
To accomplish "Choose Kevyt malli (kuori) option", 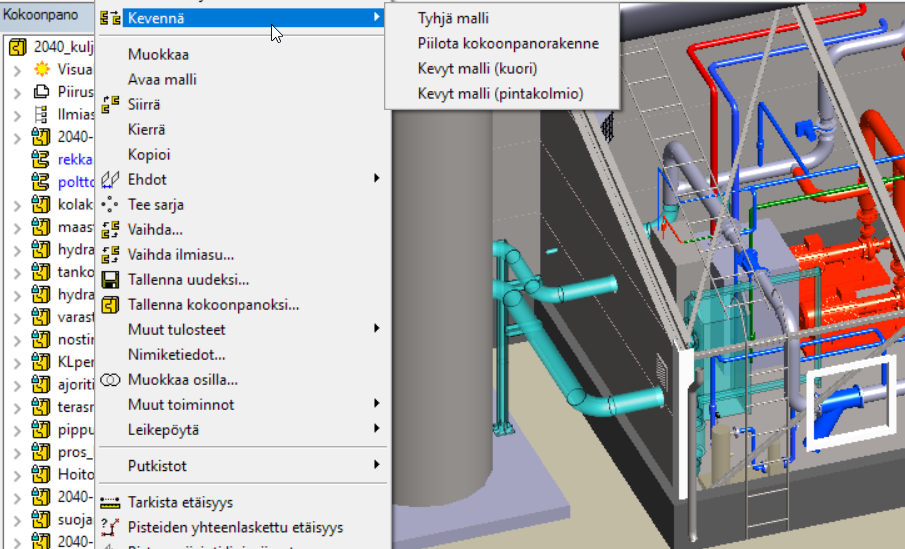I will [x=477, y=69].
